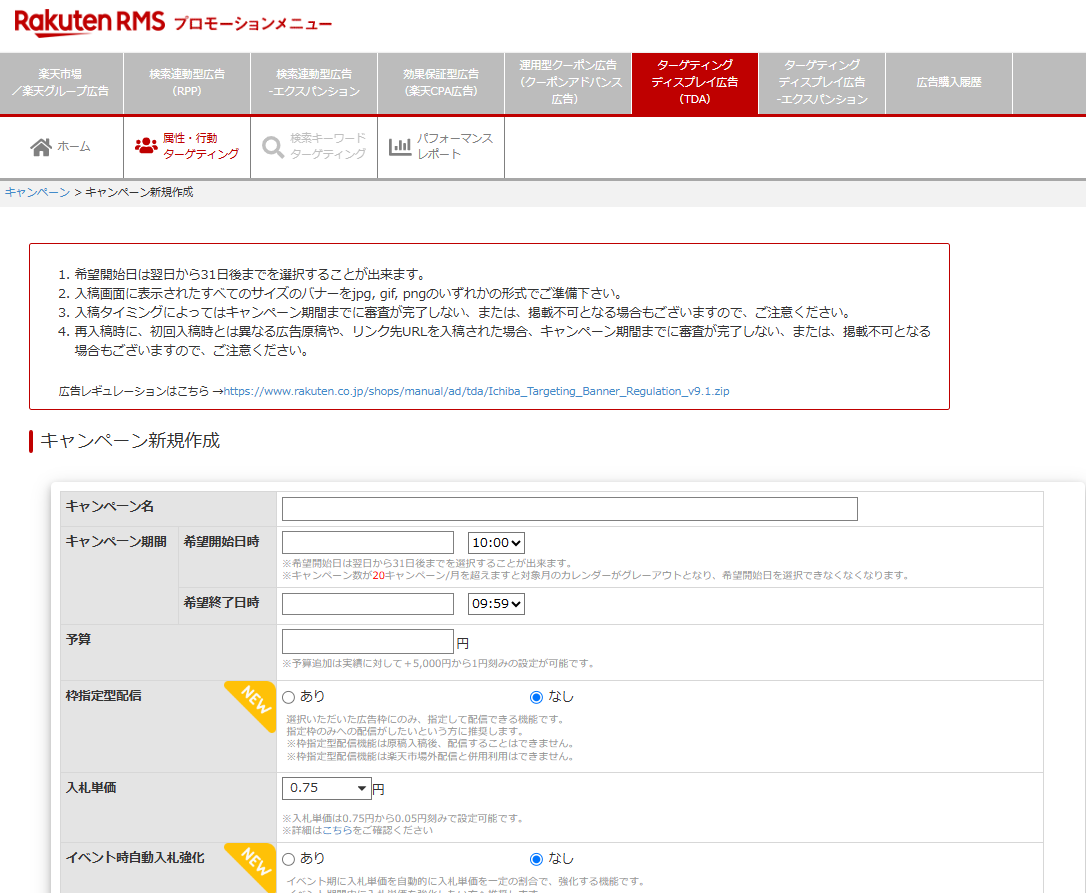Open the 効果保証型広告 (楽天CPA広告) tab
1086x893 pixels.
(x=441, y=83)
